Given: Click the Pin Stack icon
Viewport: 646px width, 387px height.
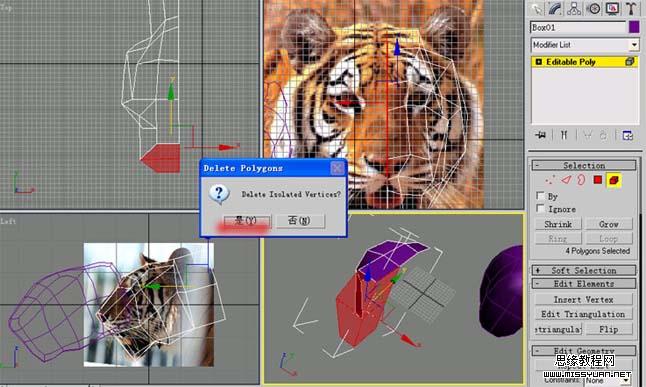Looking at the screenshot, I should click(x=540, y=135).
